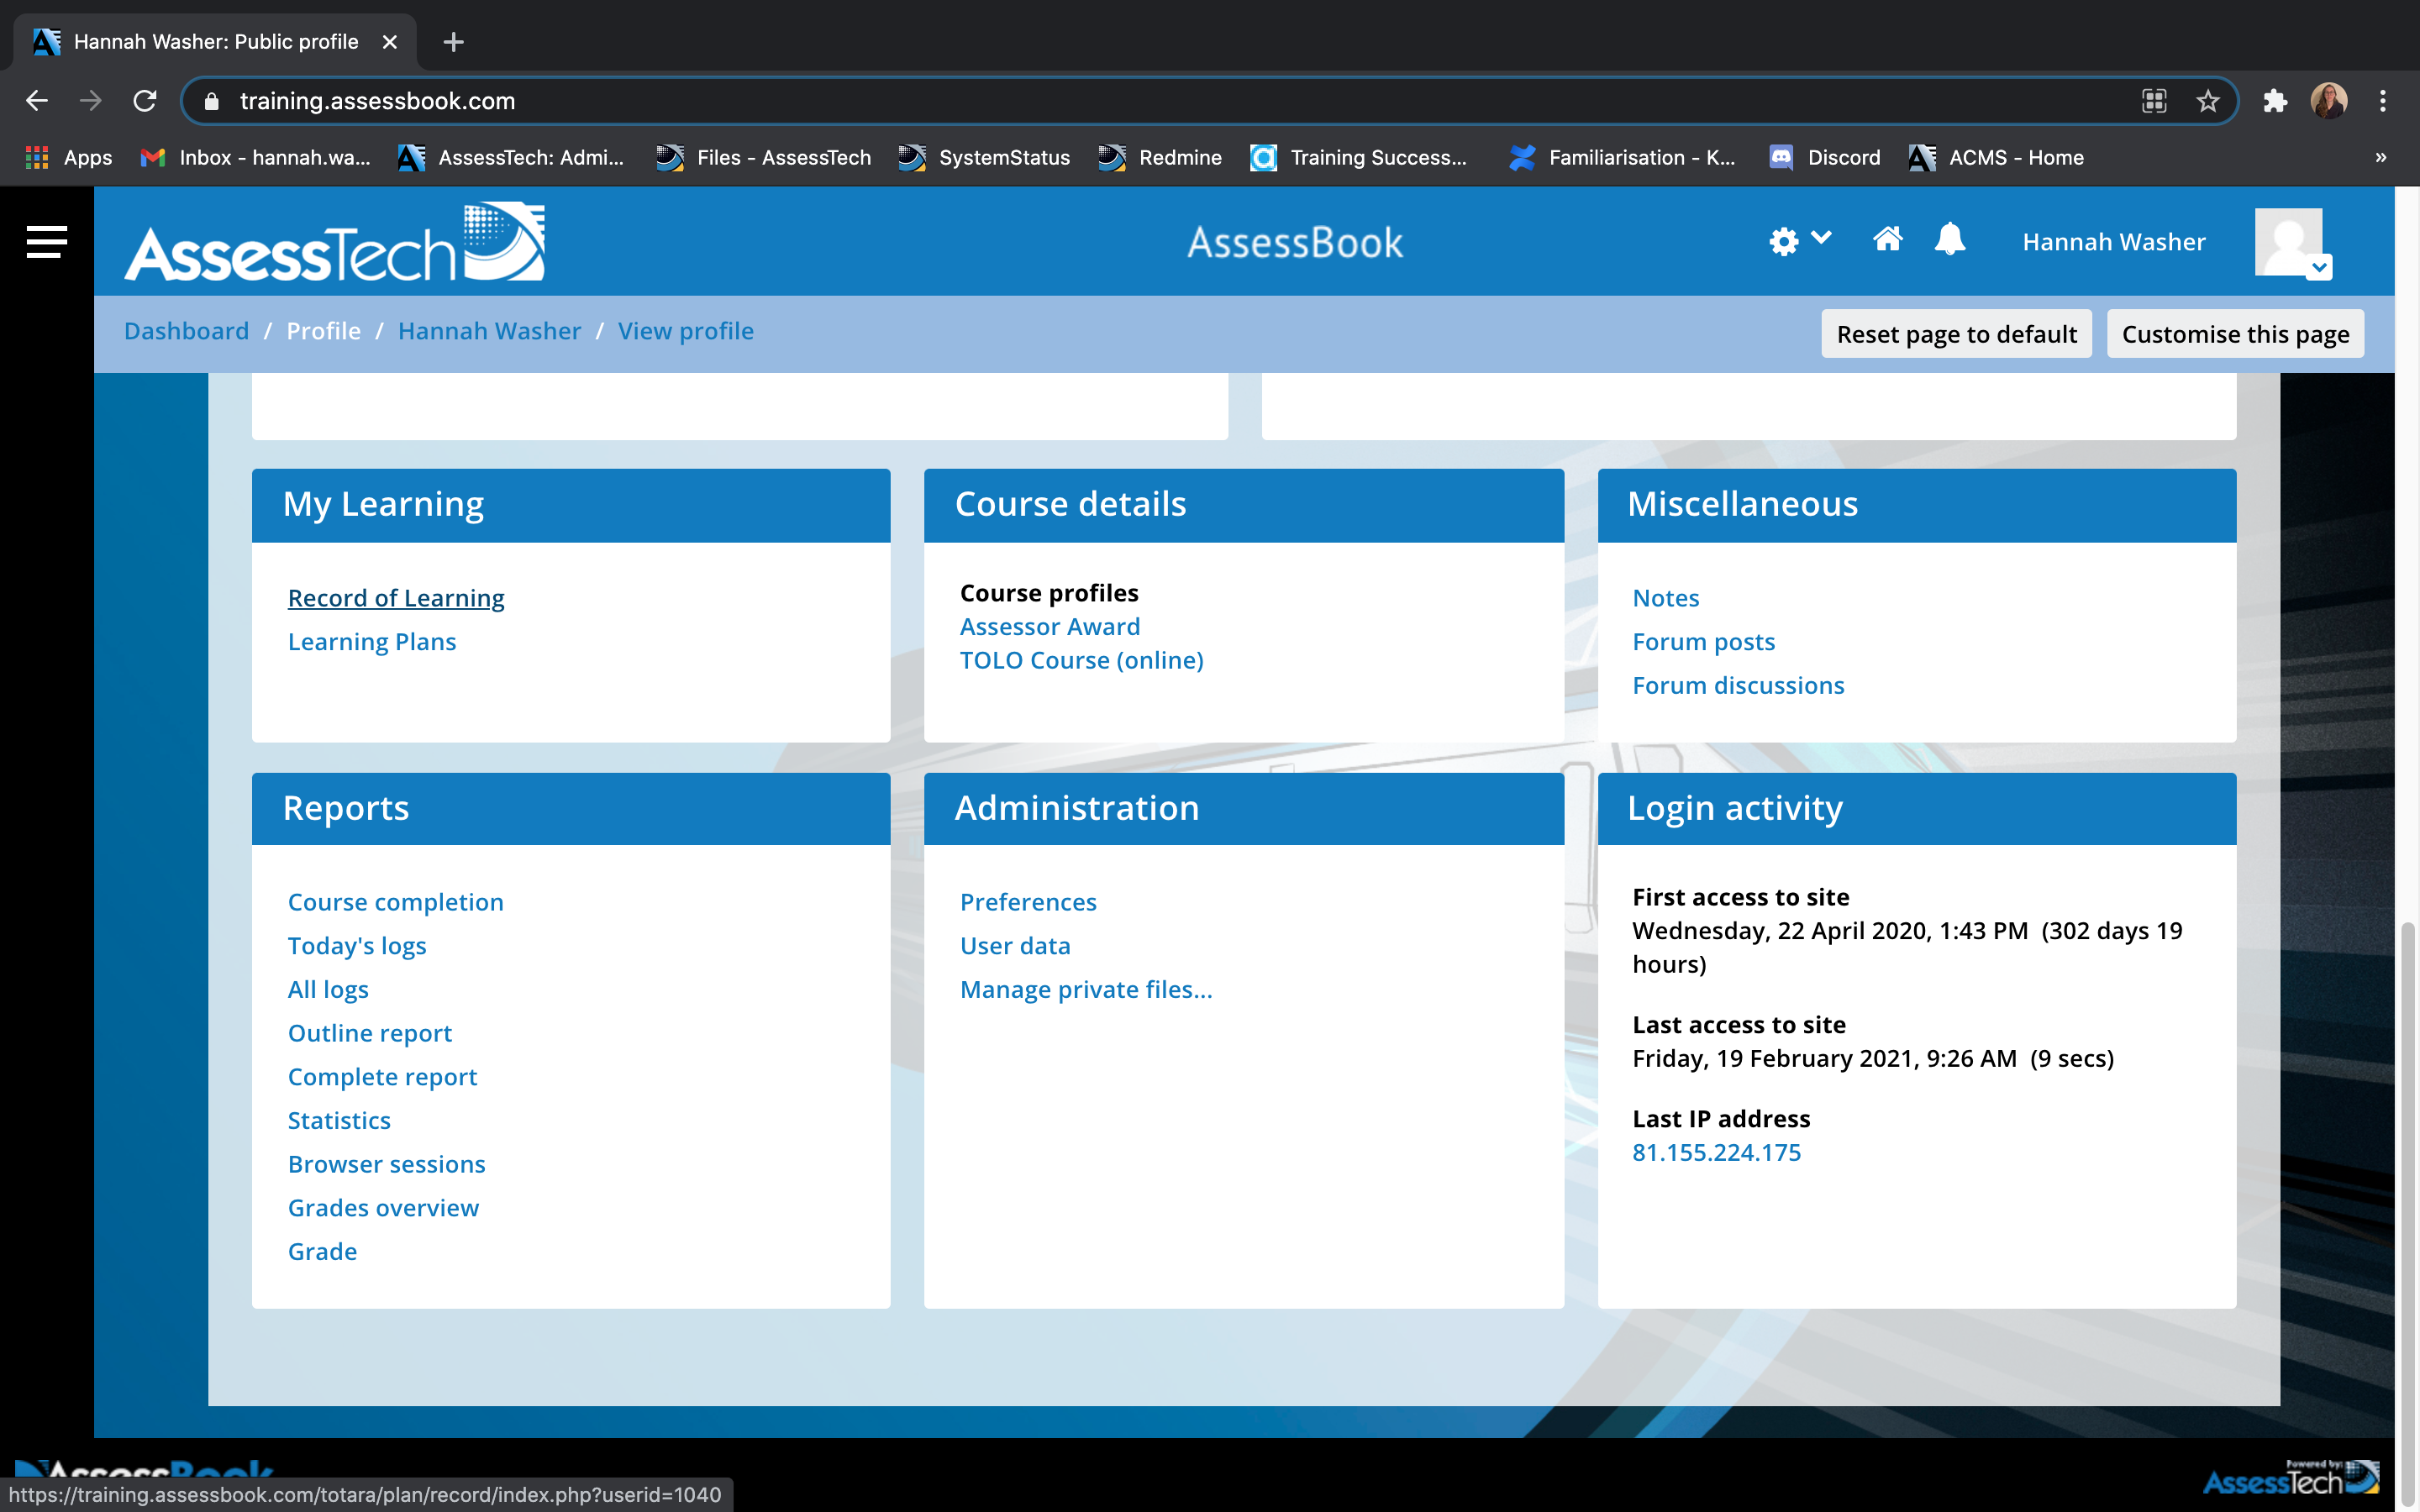The image size is (2420, 1512).
Task: Open the Redmine bookmark
Action: pos(1160,158)
